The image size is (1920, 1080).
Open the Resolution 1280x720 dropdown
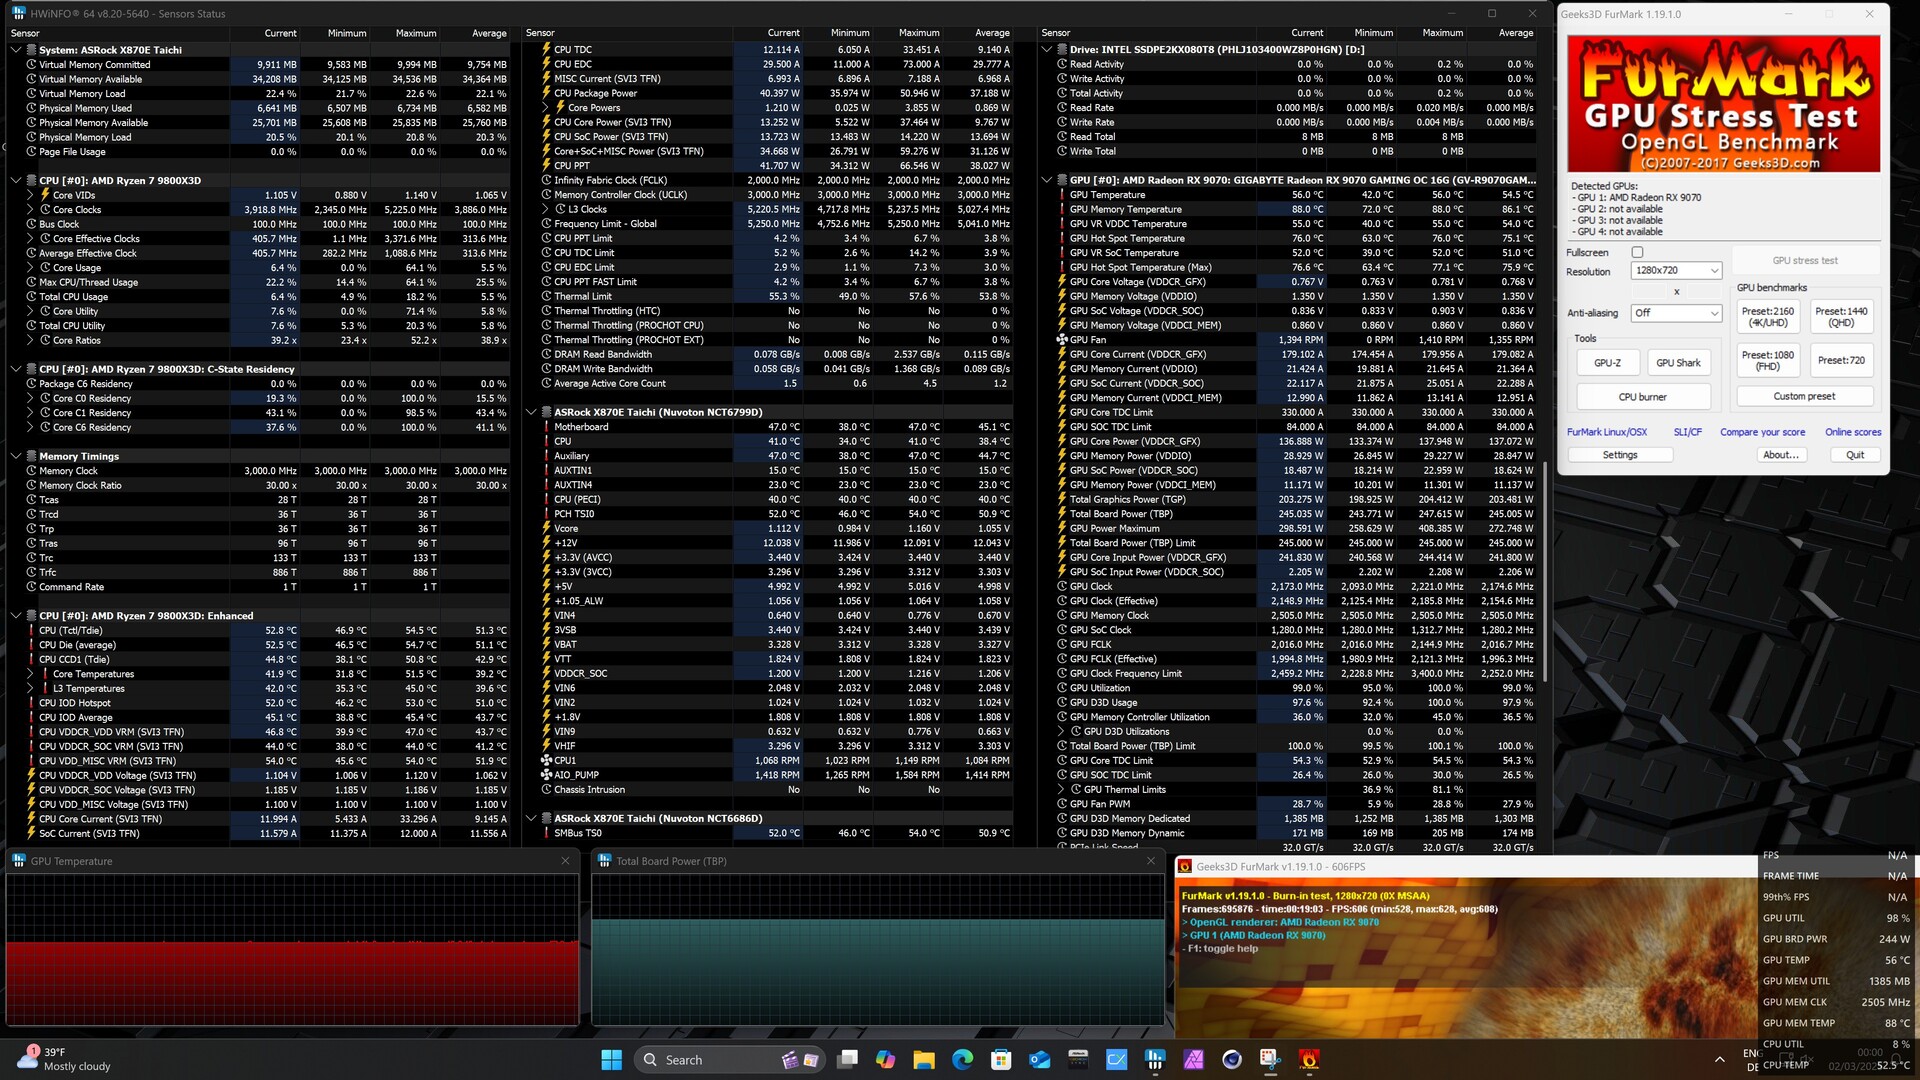click(1675, 271)
